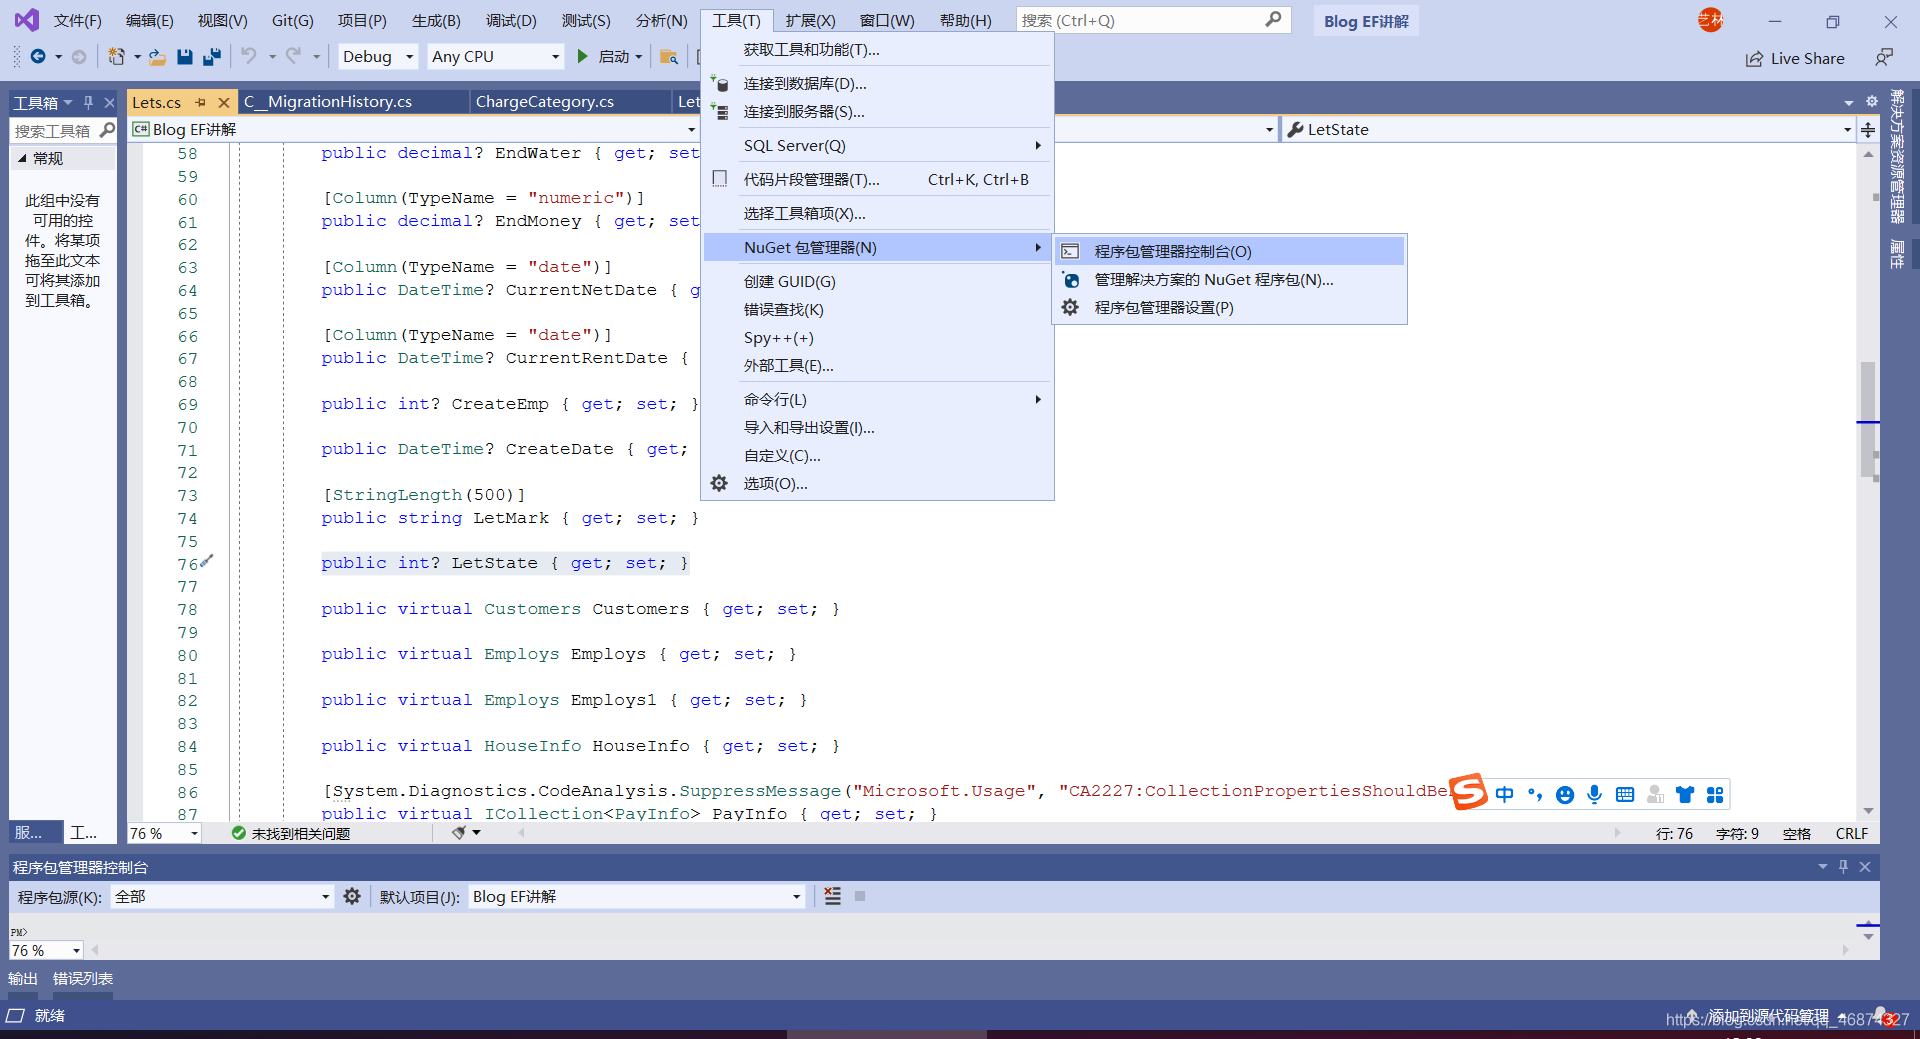
Task: Click the new project icon in toolbar
Action: tap(117, 57)
